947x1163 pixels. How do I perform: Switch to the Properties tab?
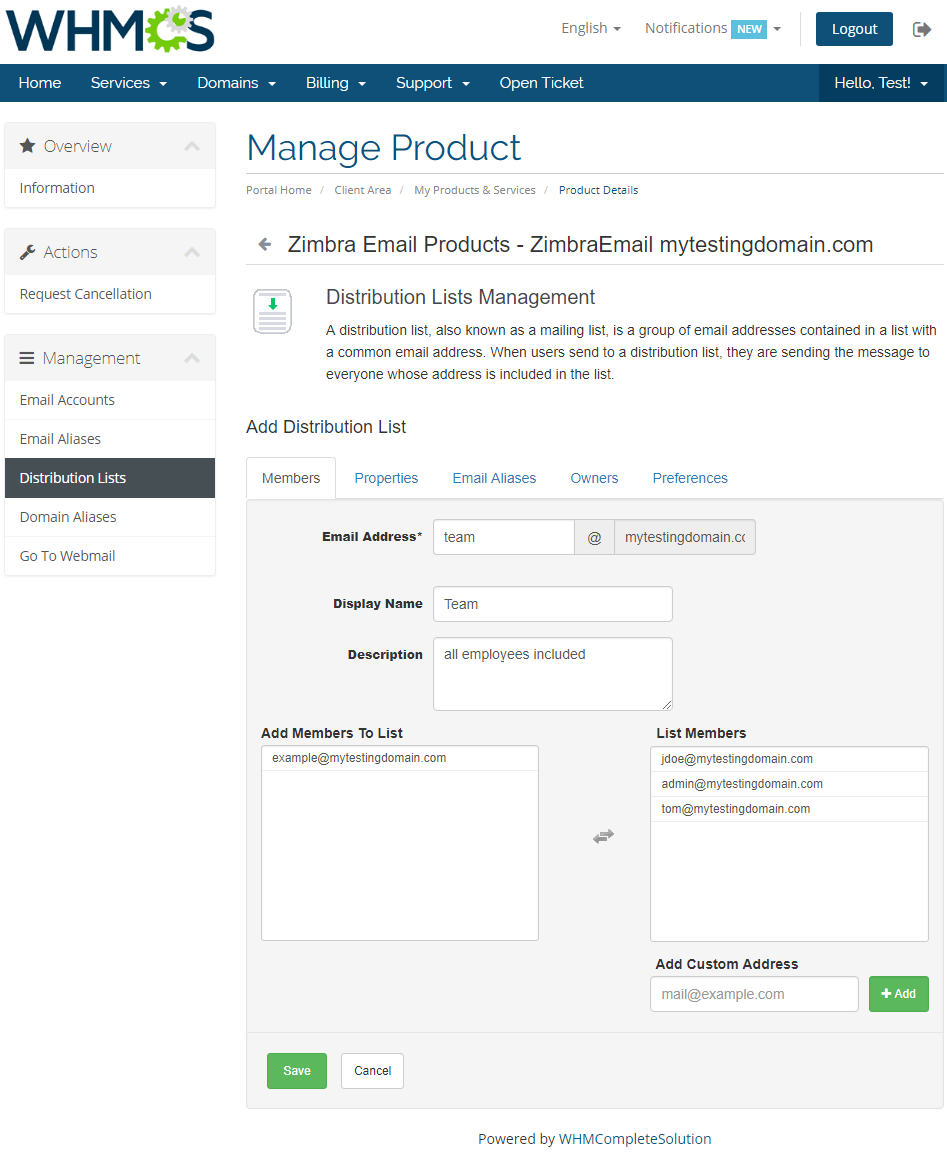pyautogui.click(x=386, y=478)
